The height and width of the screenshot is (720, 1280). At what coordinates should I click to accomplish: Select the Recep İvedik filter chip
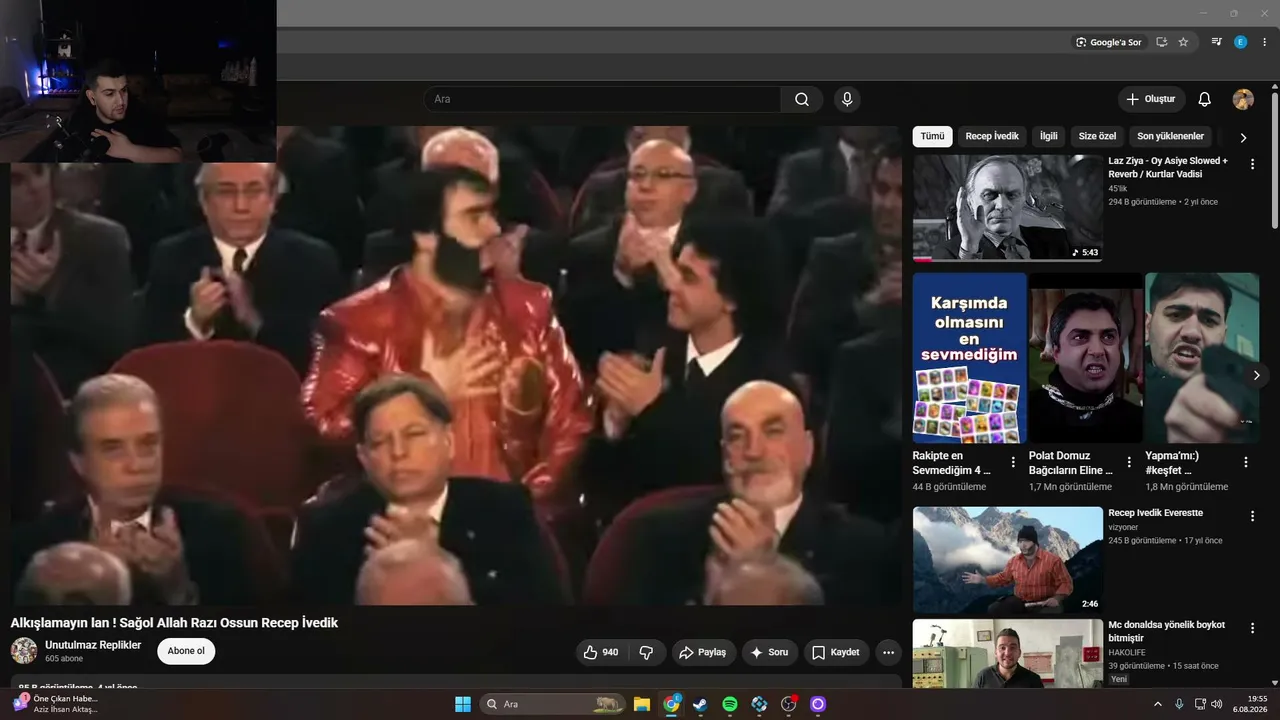(992, 136)
